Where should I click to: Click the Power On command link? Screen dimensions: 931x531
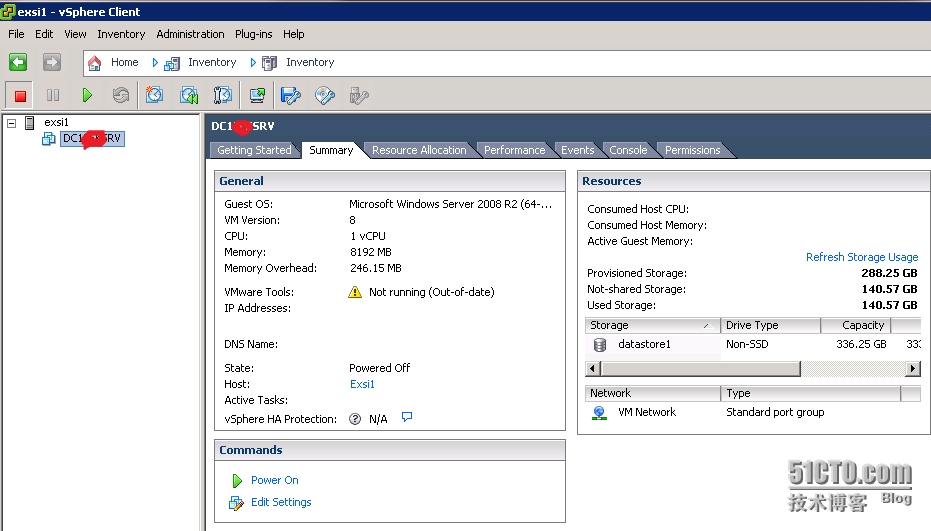(274, 480)
